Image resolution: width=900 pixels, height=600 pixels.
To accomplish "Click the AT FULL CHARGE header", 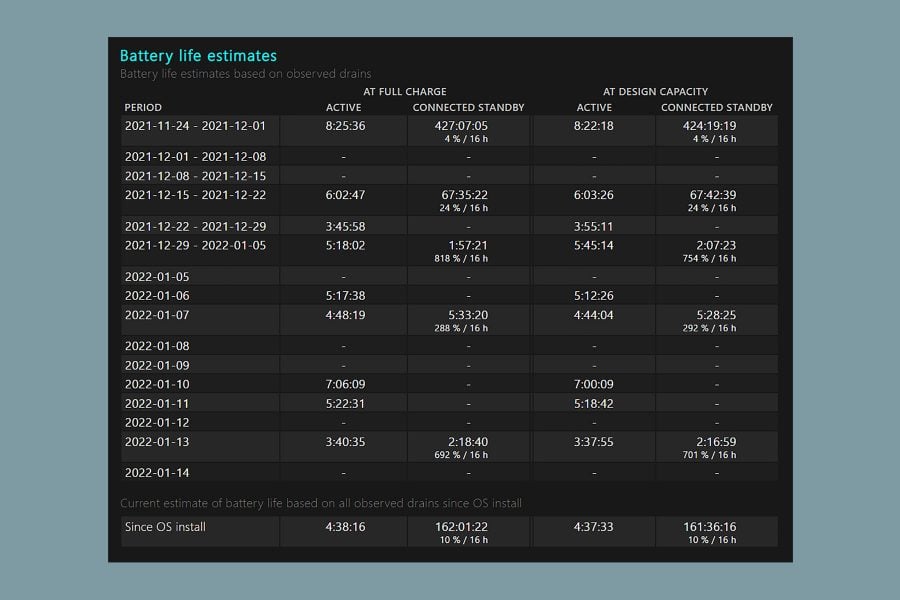I will pos(405,91).
